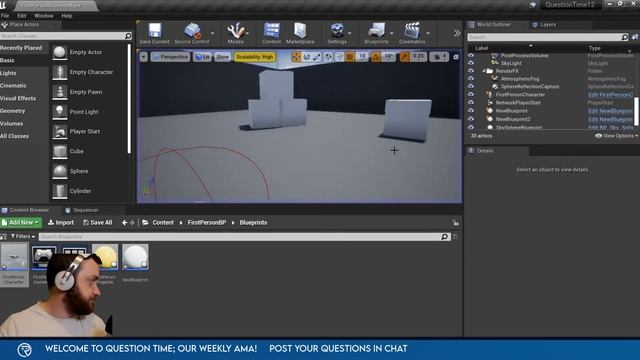Screen dimensions: 640x360
Task: Open Content browser via toolbar icon
Action: click(271, 33)
